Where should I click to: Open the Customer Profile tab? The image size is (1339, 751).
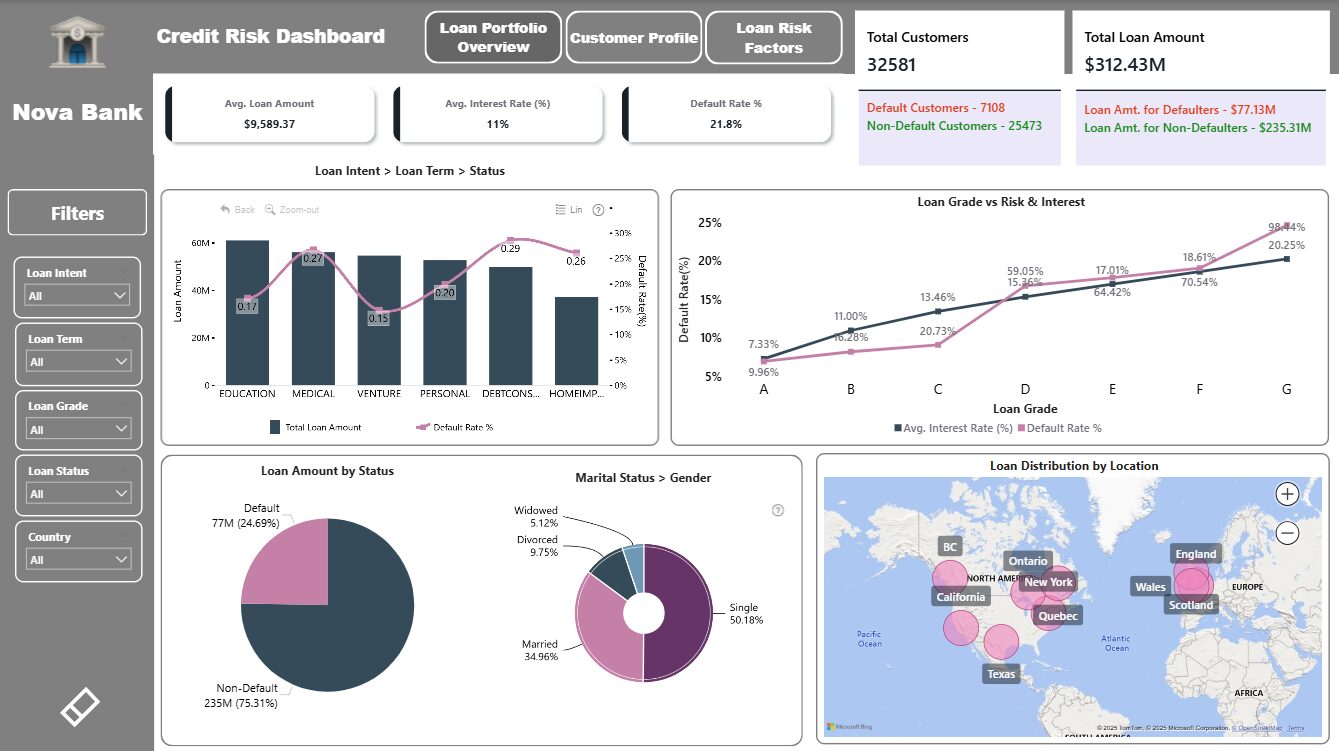point(634,38)
